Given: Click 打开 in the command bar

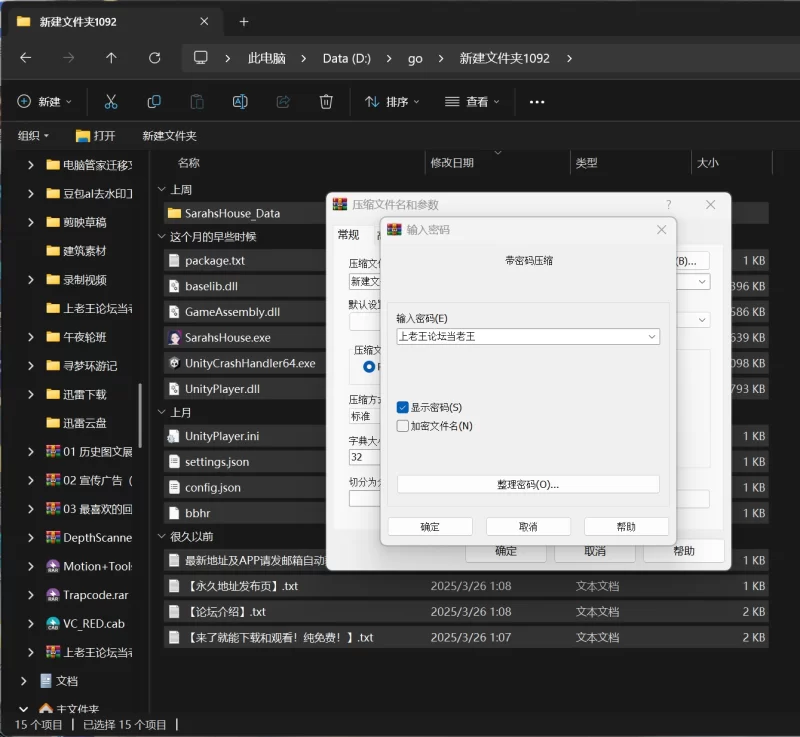Looking at the screenshot, I should point(95,136).
